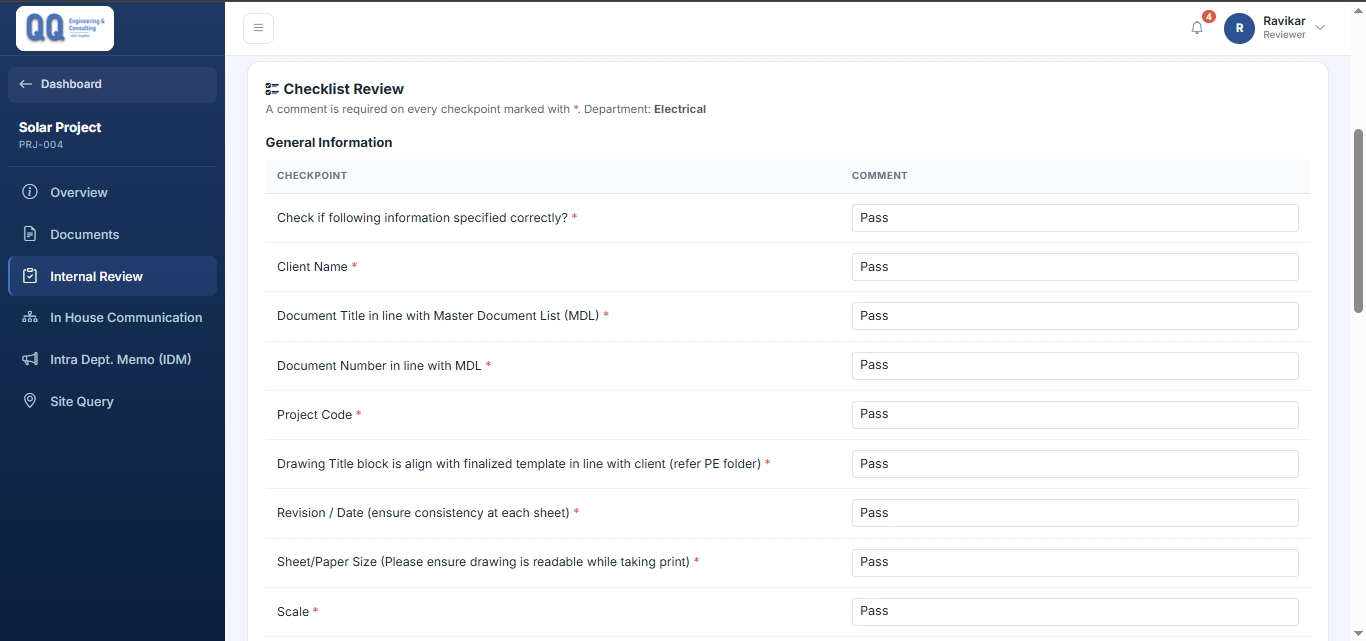The height and width of the screenshot is (641, 1366).
Task: Open the notifications bell icon
Action: [x=1197, y=28]
